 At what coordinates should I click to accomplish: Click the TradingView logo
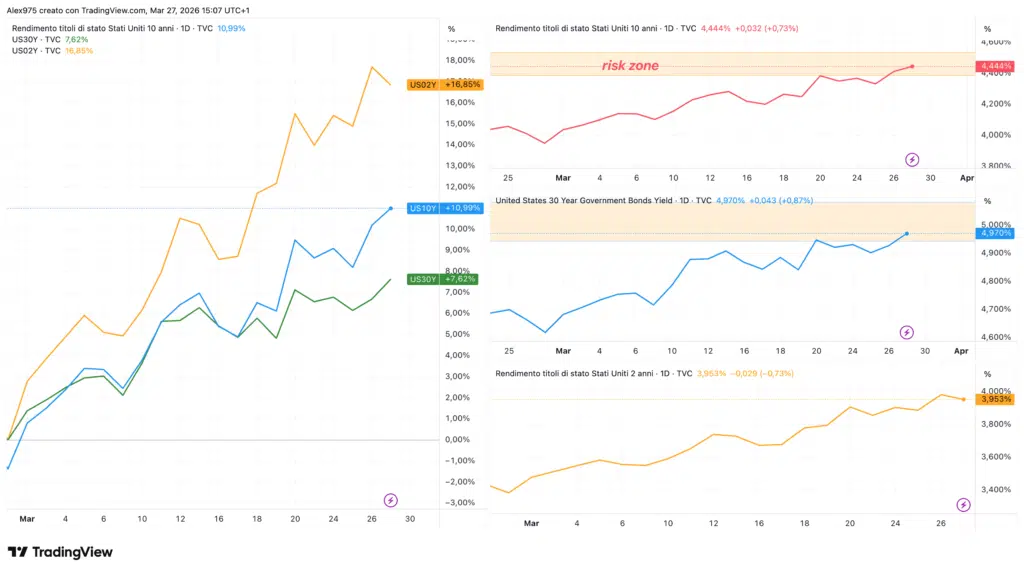[60, 552]
